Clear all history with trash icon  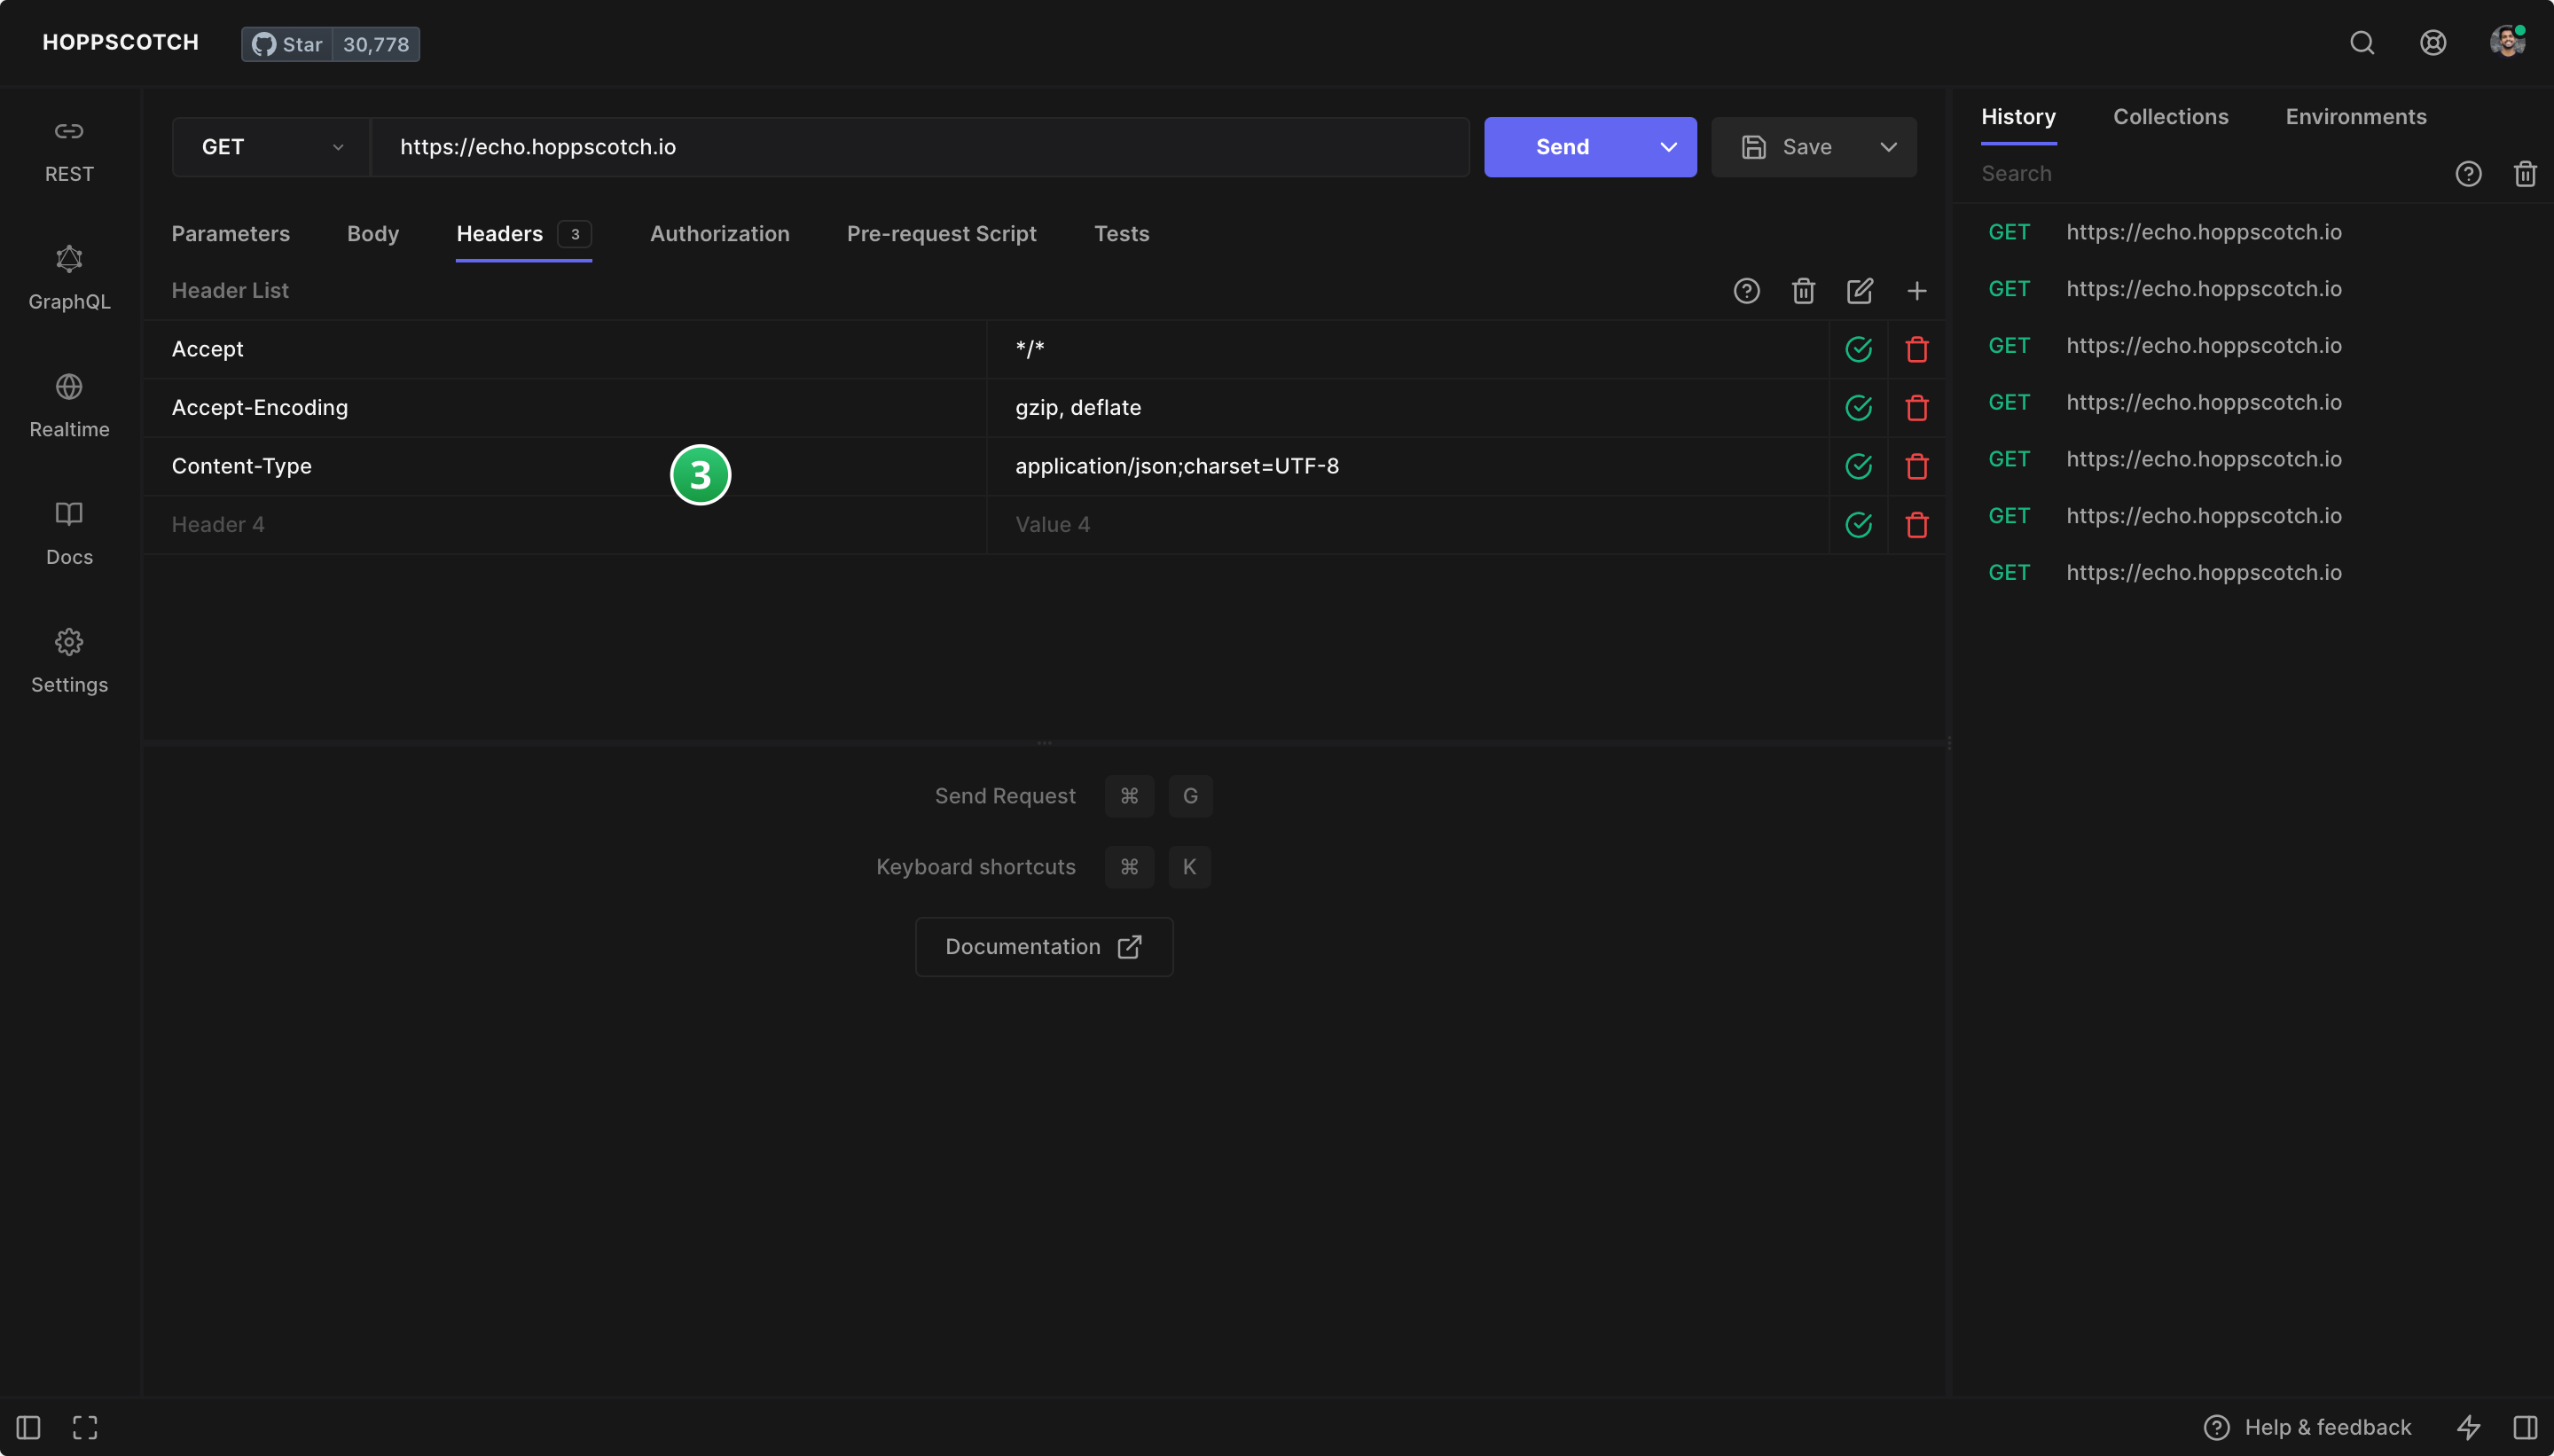[x=2524, y=174]
